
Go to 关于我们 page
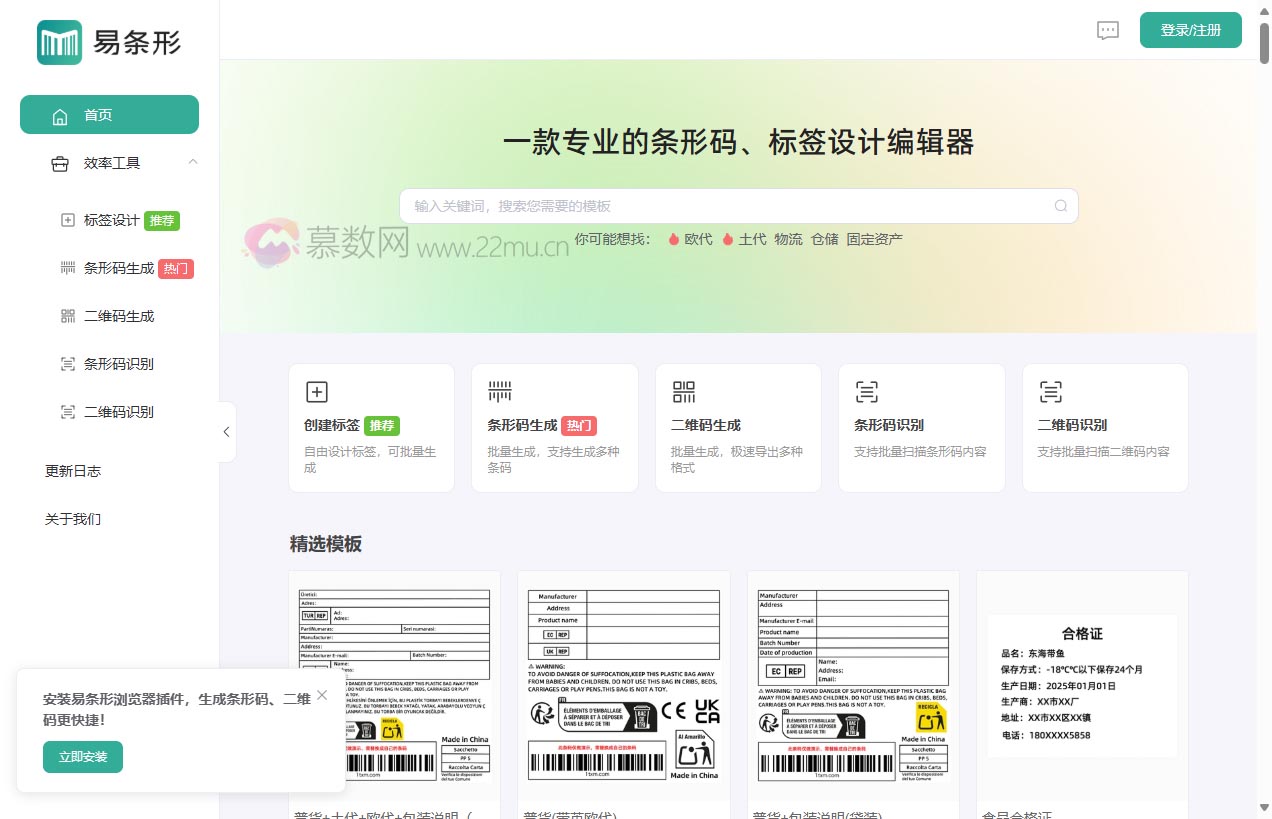[73, 519]
